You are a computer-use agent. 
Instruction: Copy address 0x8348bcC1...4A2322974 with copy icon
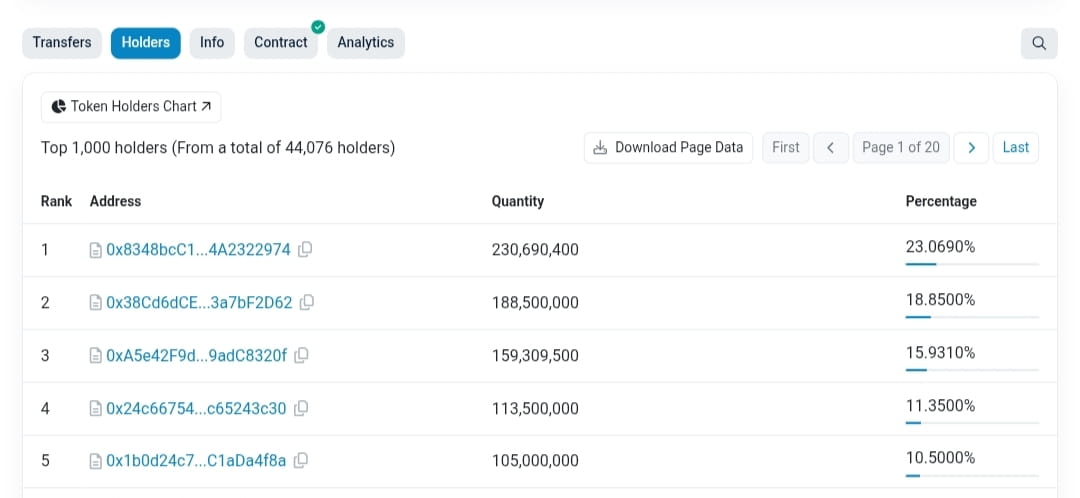coord(305,249)
